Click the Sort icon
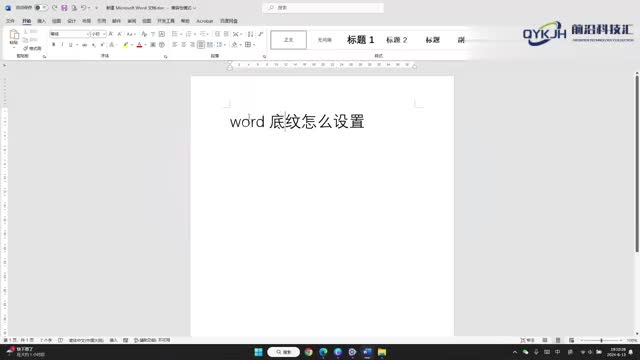The width and height of the screenshot is (640, 360). (x=250, y=34)
